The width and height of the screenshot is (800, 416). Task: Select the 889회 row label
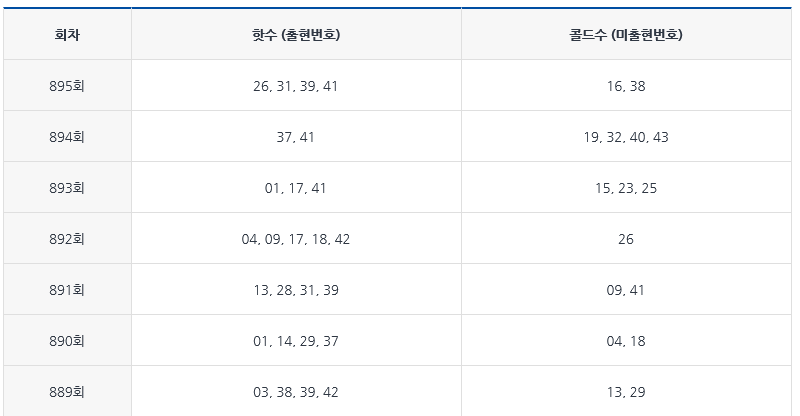click(67, 392)
